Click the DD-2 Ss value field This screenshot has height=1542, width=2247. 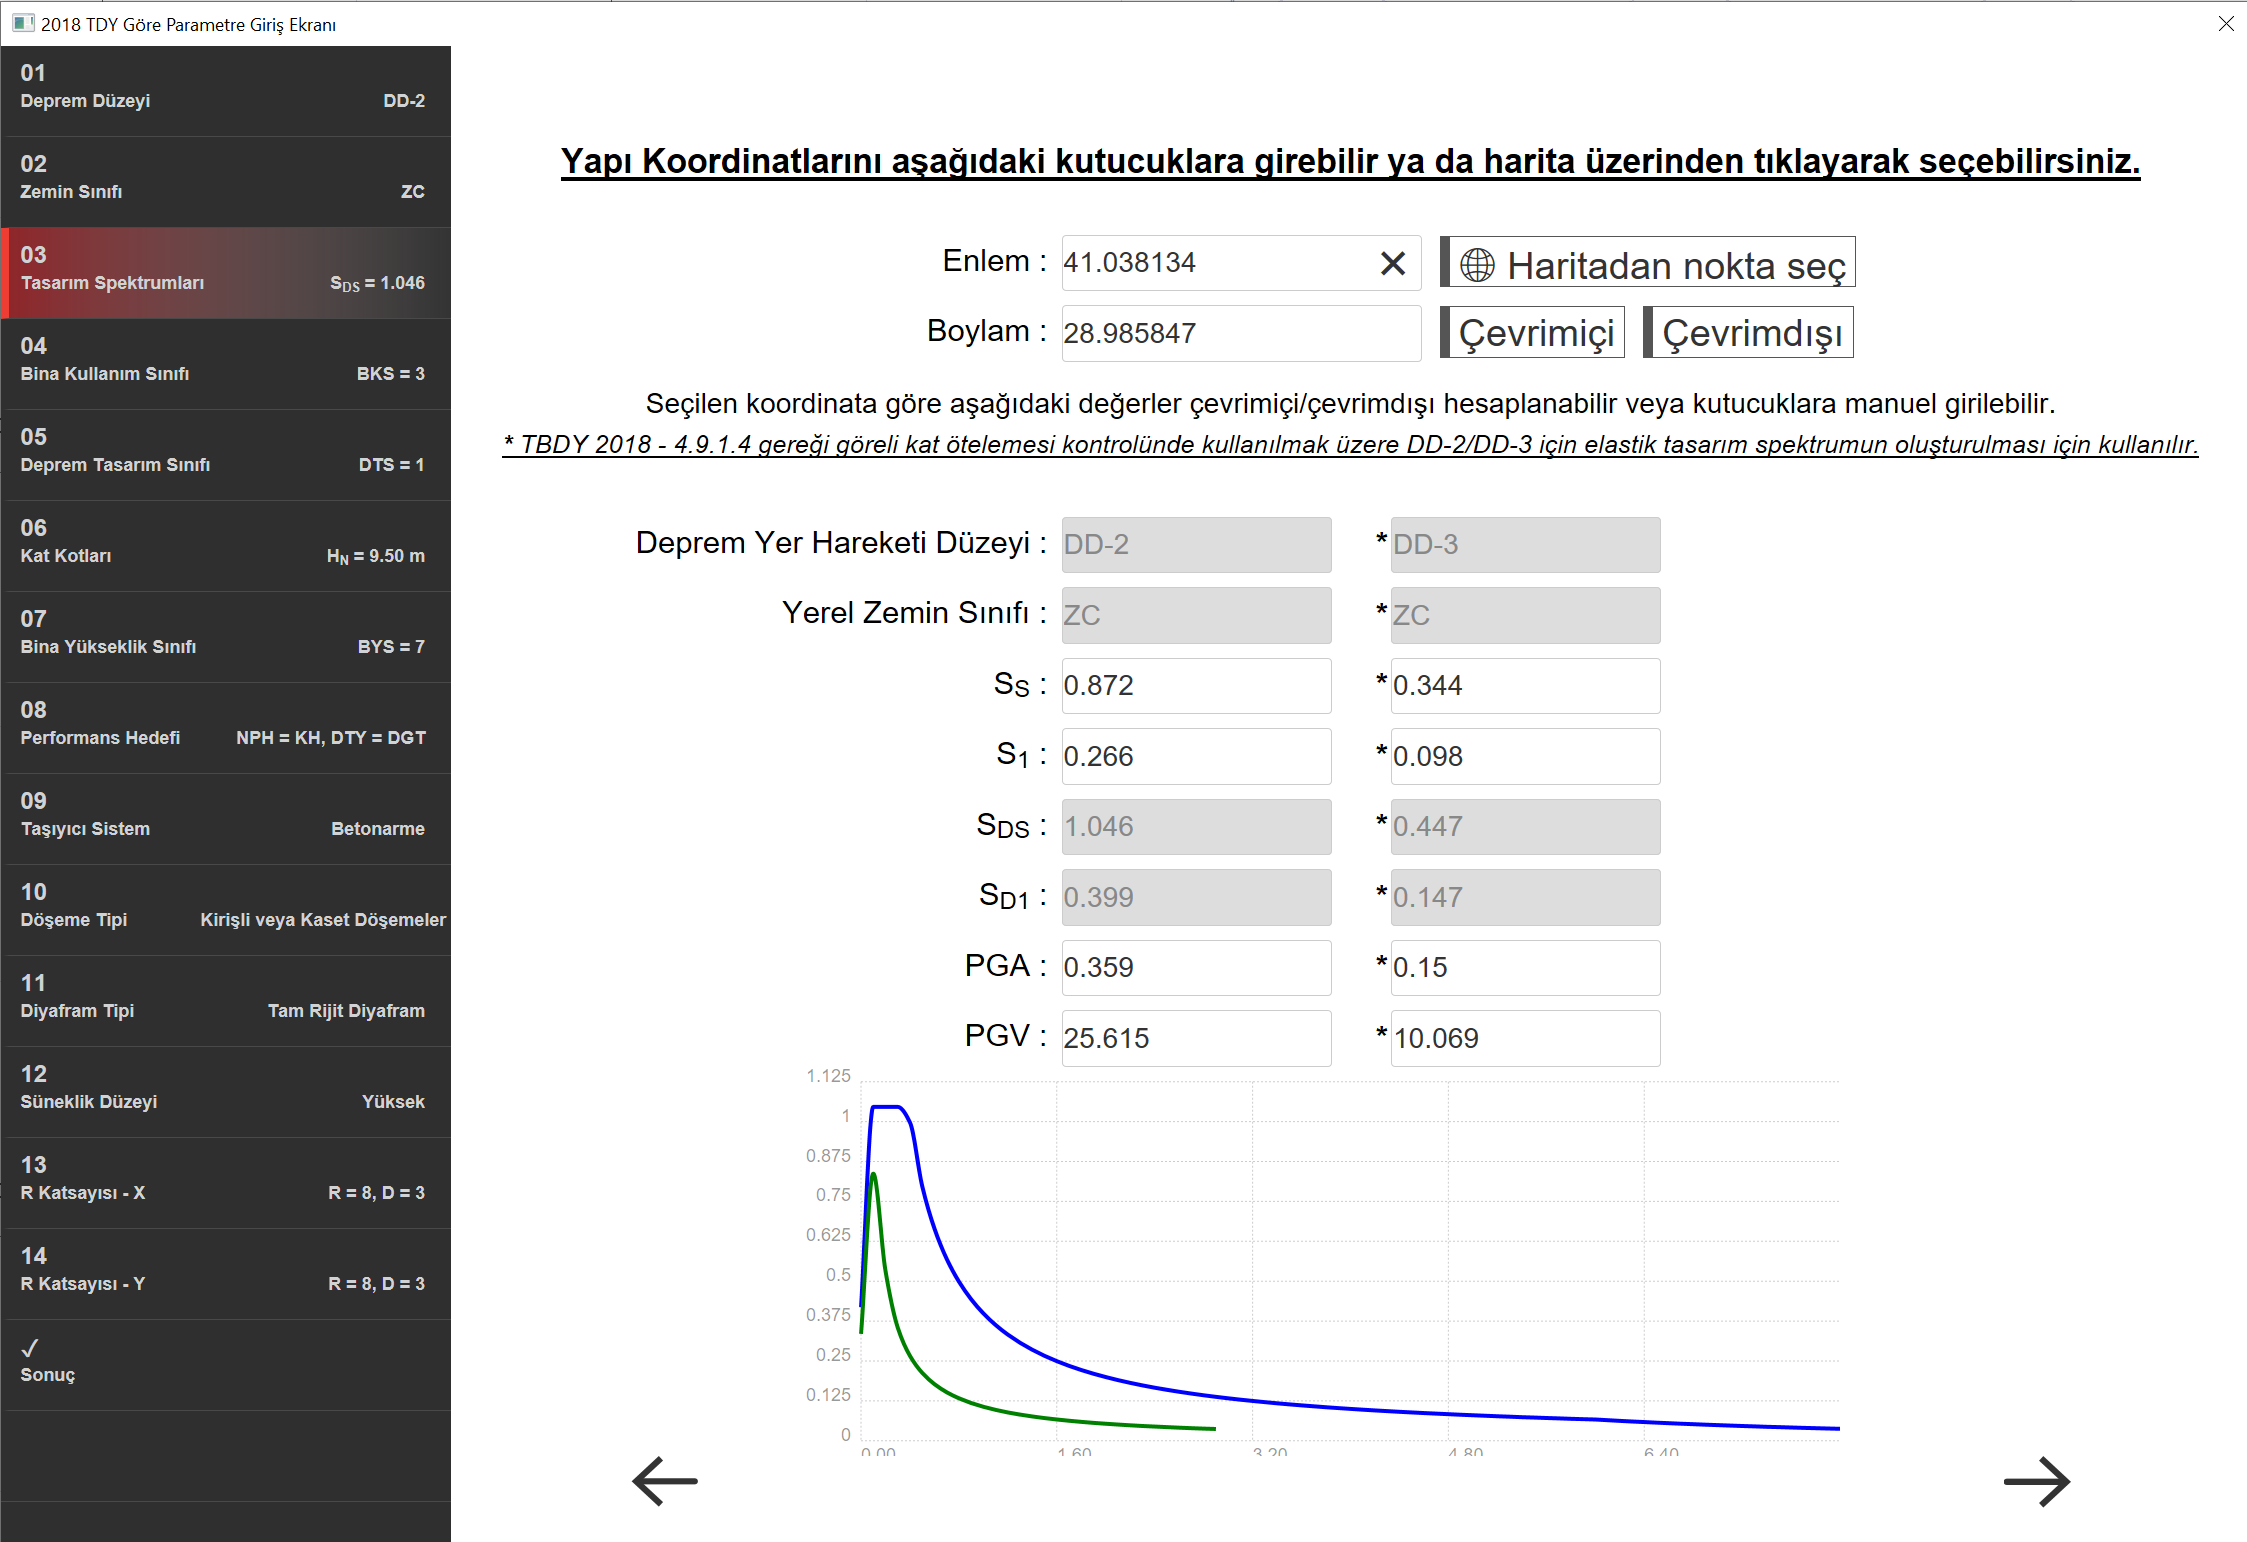[x=1196, y=685]
